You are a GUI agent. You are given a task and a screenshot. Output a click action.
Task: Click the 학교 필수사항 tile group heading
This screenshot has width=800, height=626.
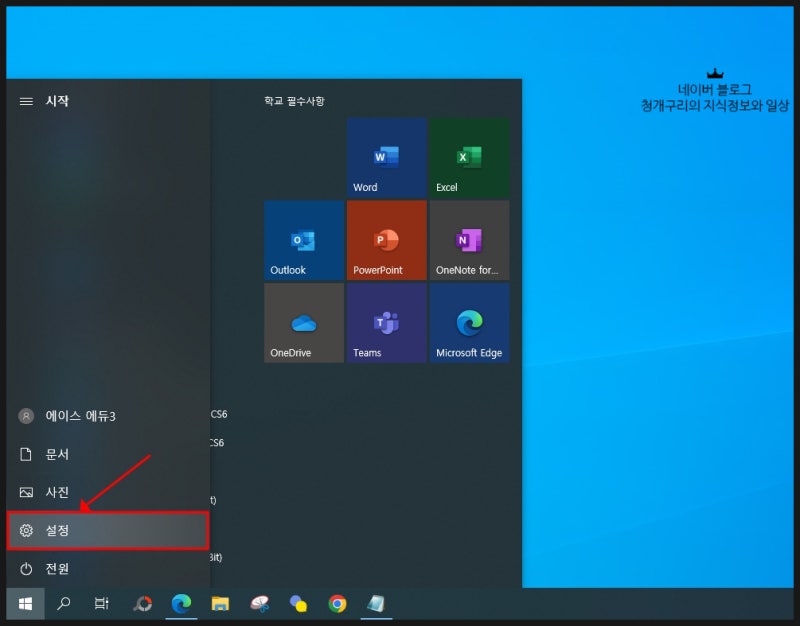pos(294,101)
